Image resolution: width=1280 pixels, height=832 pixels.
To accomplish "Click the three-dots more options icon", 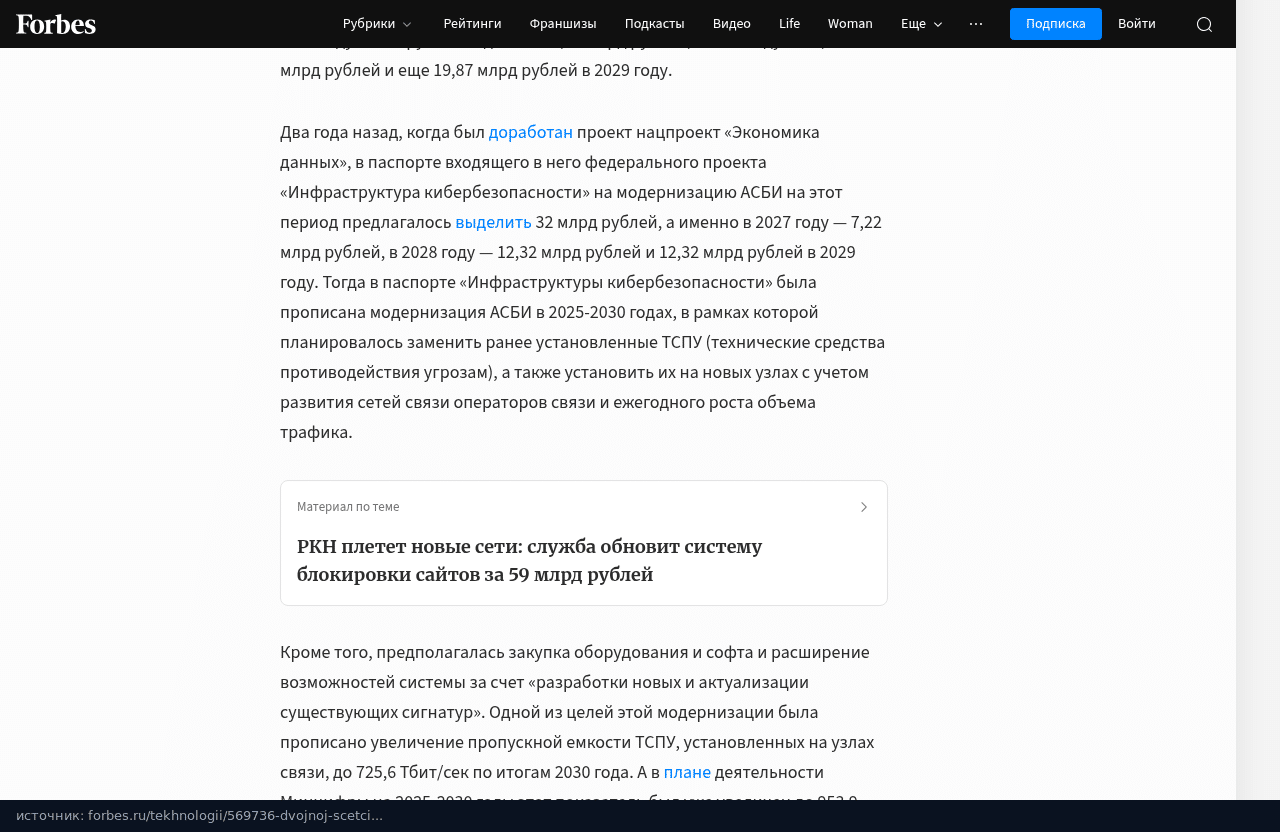I will [976, 24].
